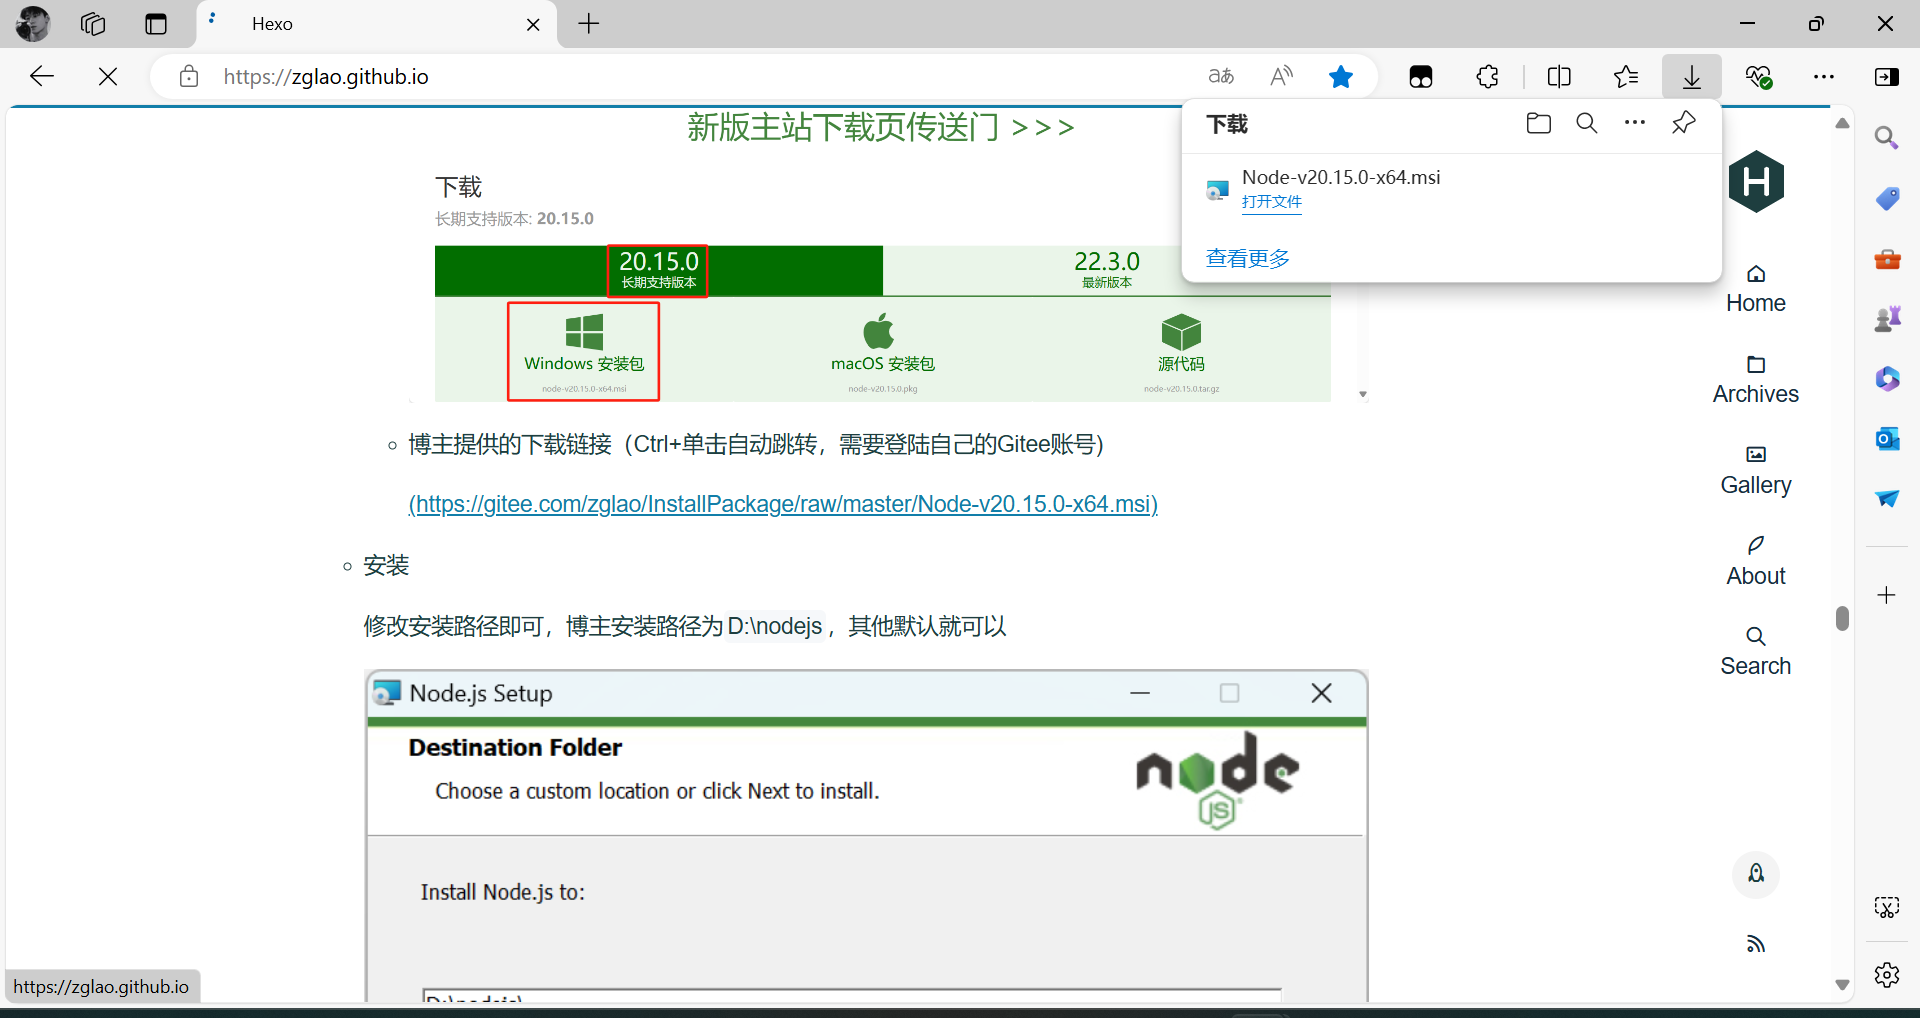Toggle the favorites star for this page
The image size is (1920, 1018).
click(1341, 76)
